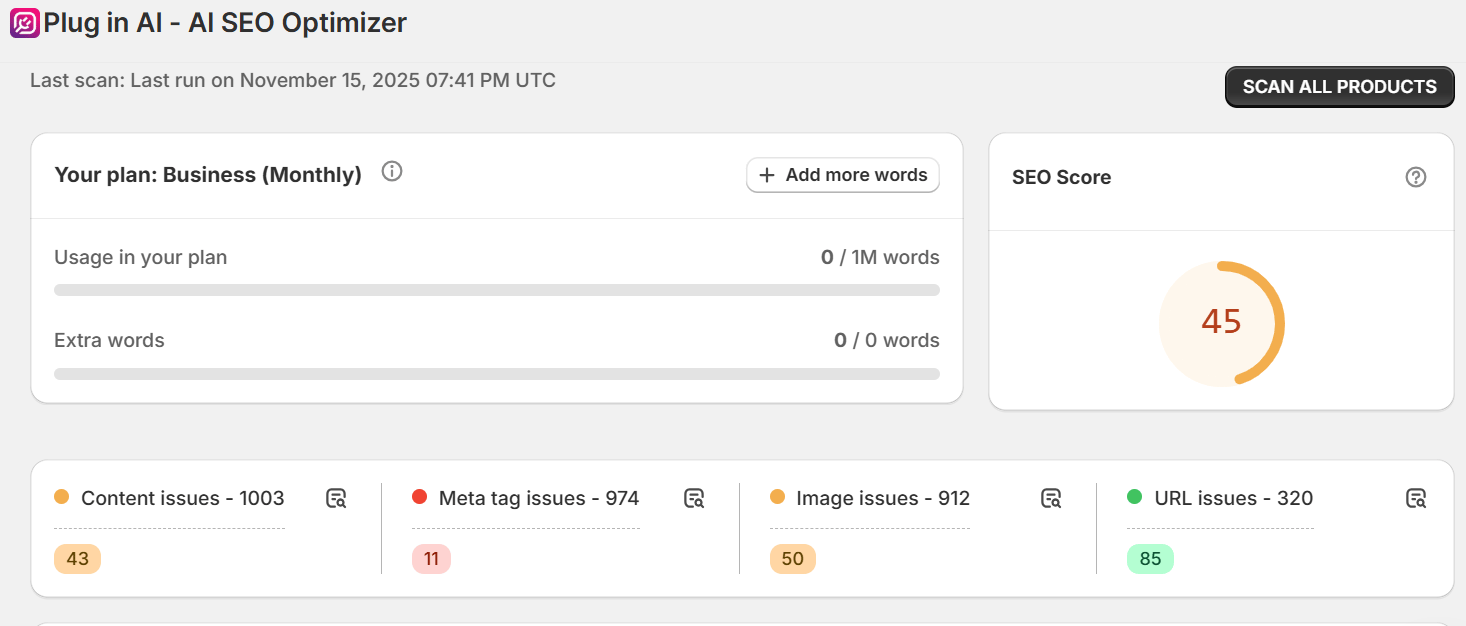The height and width of the screenshot is (626, 1466).
Task: Inspect Content issues with magnifier icon
Action: click(x=336, y=498)
